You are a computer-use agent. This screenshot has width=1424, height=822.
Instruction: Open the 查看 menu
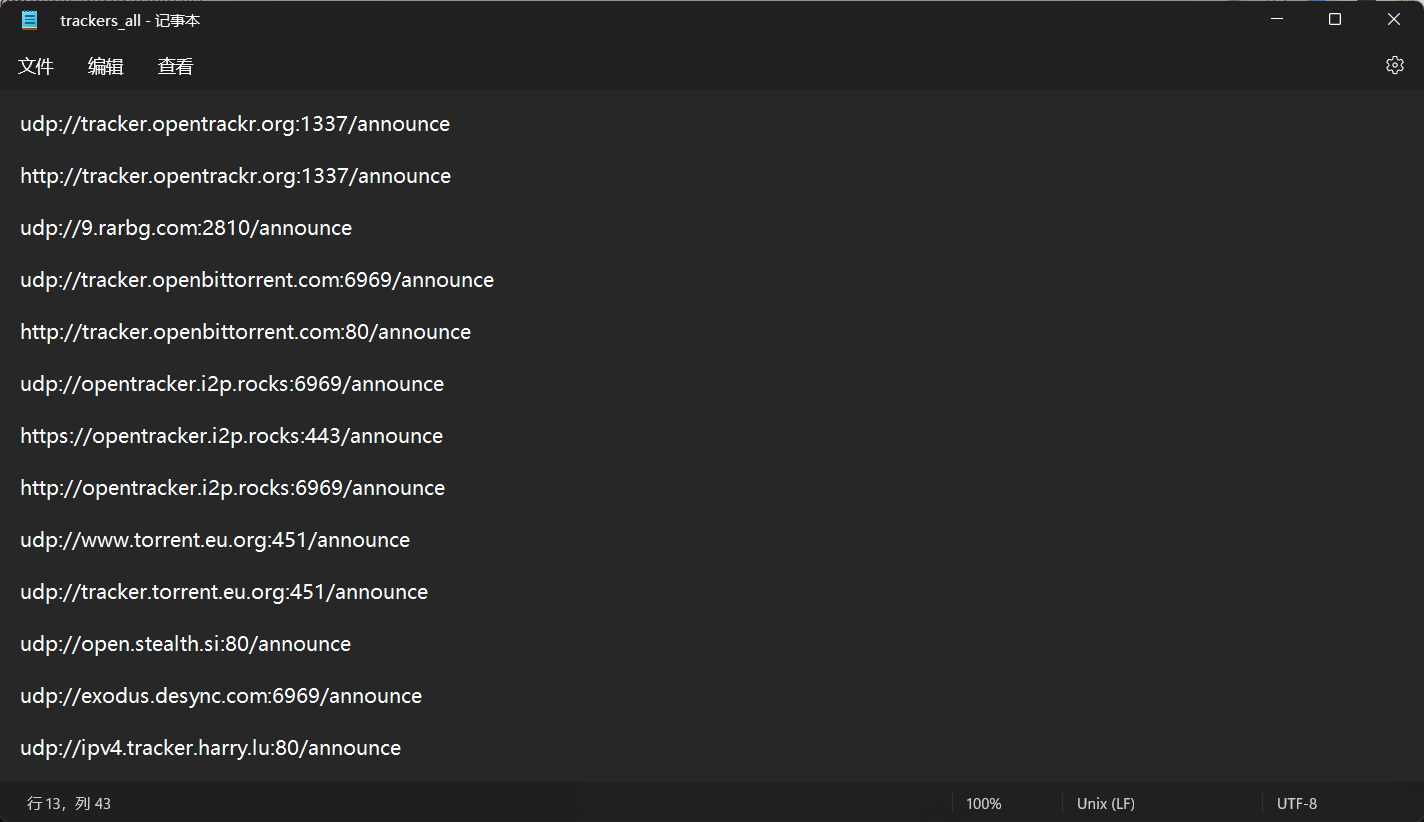coord(176,67)
